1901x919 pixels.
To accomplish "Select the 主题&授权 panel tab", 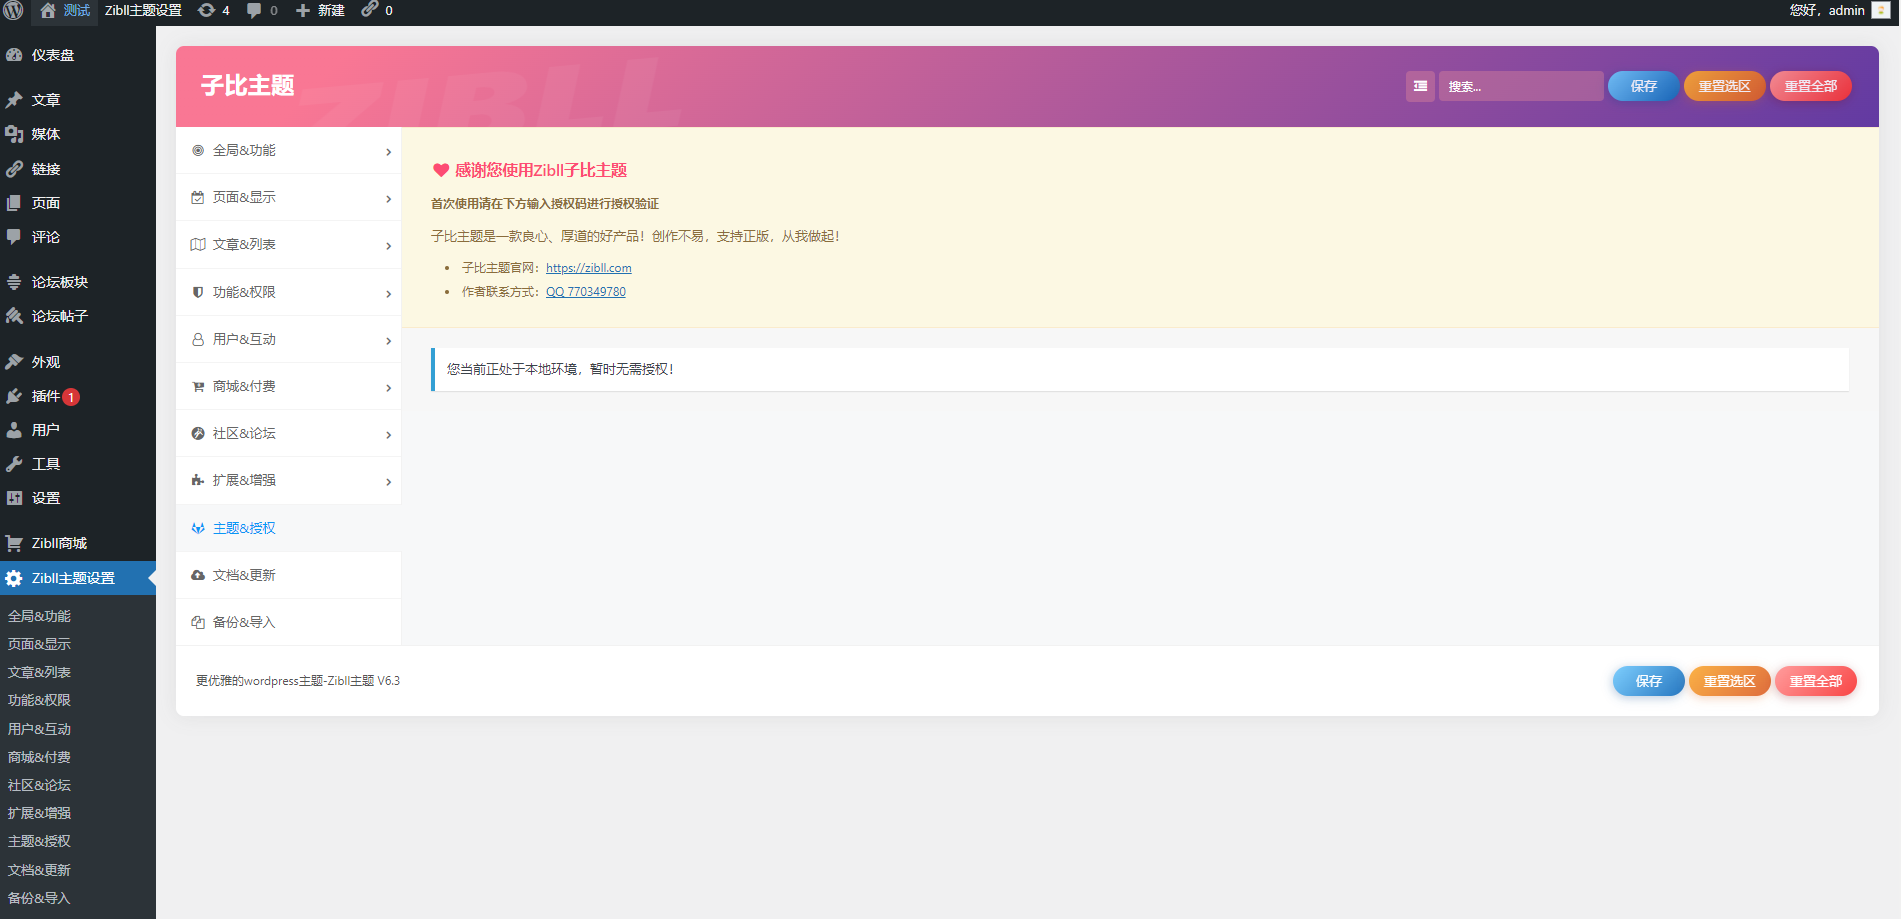I will click(289, 528).
